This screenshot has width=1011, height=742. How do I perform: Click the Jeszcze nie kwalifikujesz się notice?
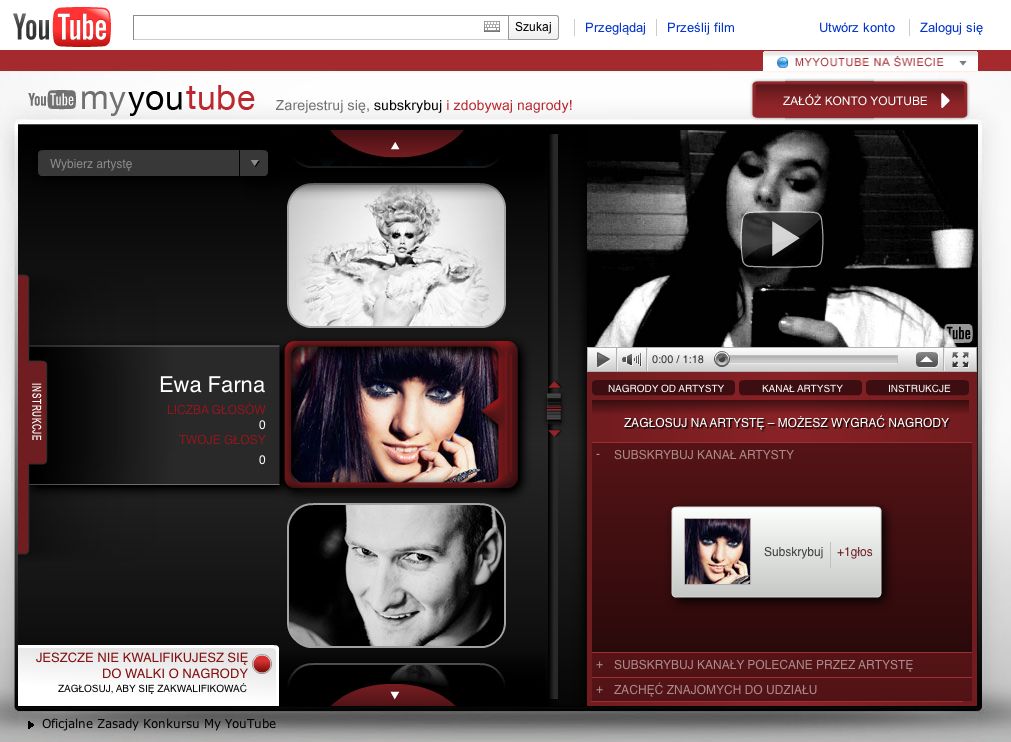click(x=148, y=676)
